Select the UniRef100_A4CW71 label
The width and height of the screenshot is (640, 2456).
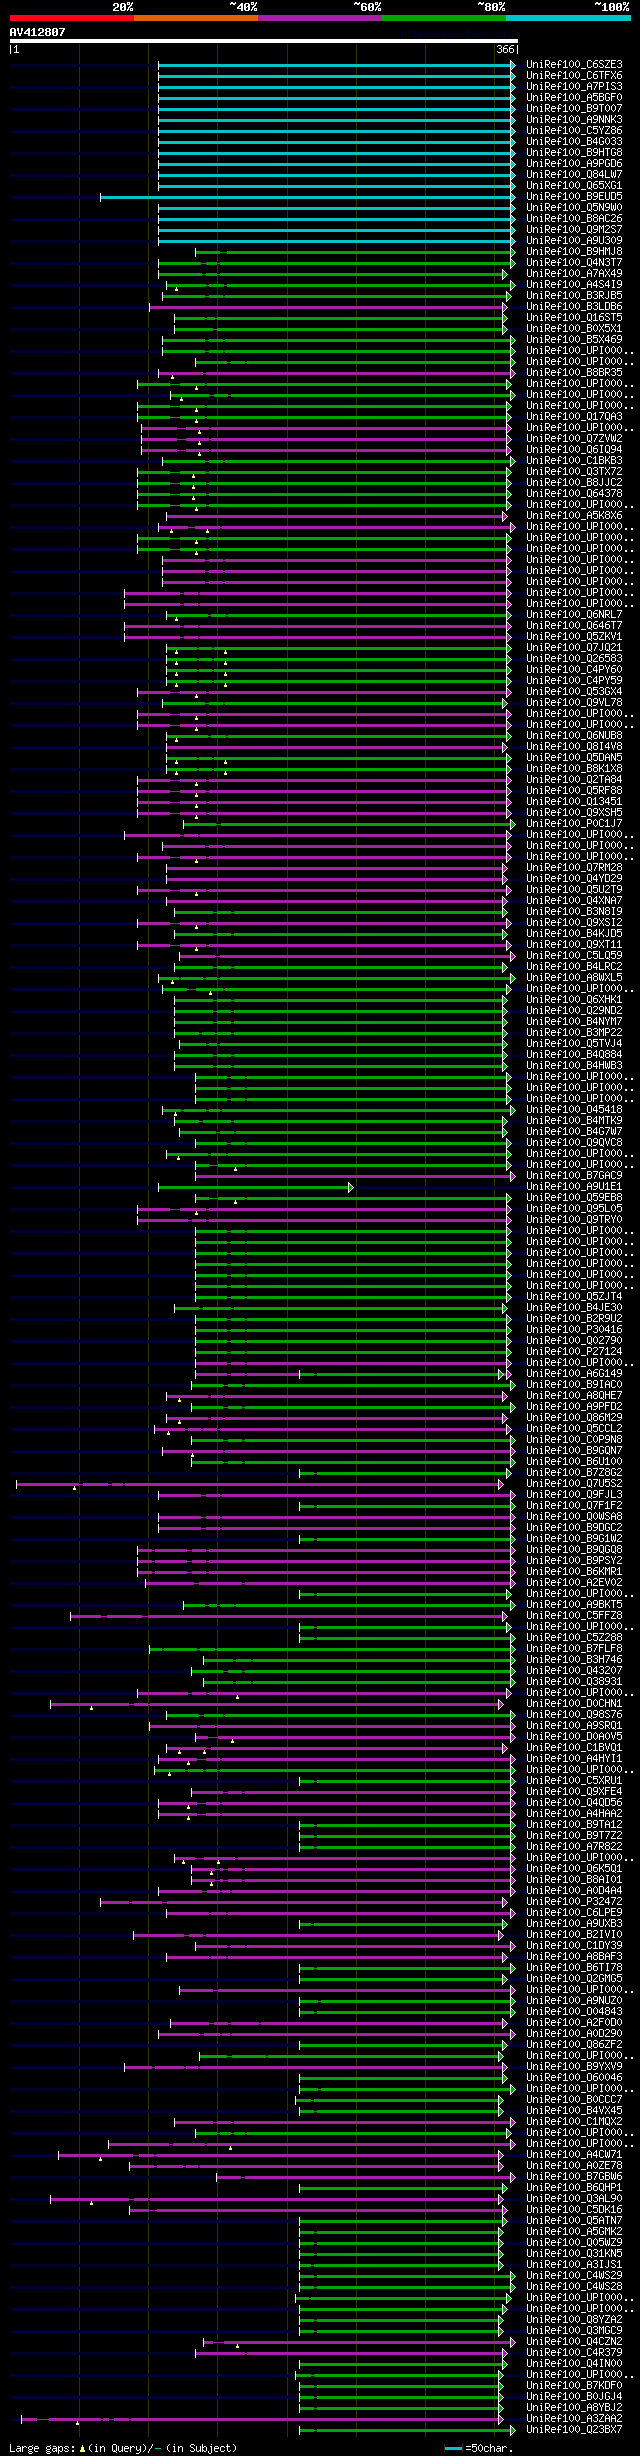pyautogui.click(x=574, y=2155)
